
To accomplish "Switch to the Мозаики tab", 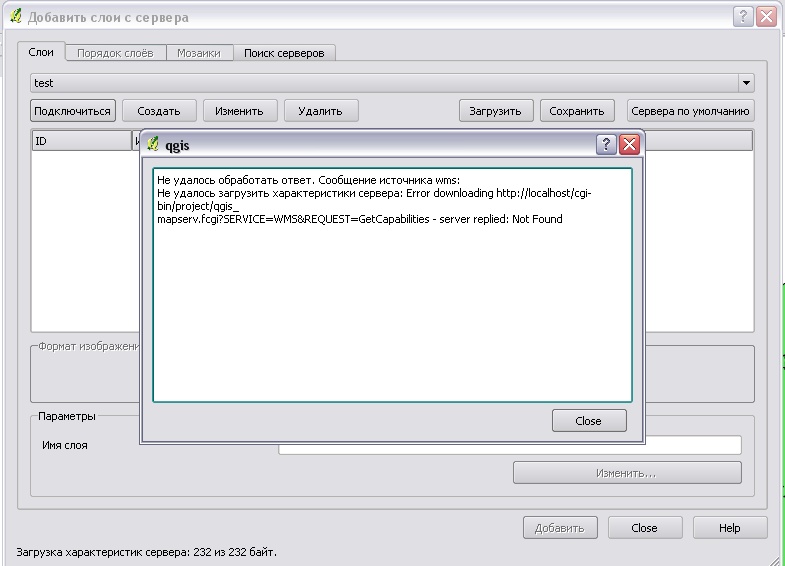I will click(x=199, y=53).
